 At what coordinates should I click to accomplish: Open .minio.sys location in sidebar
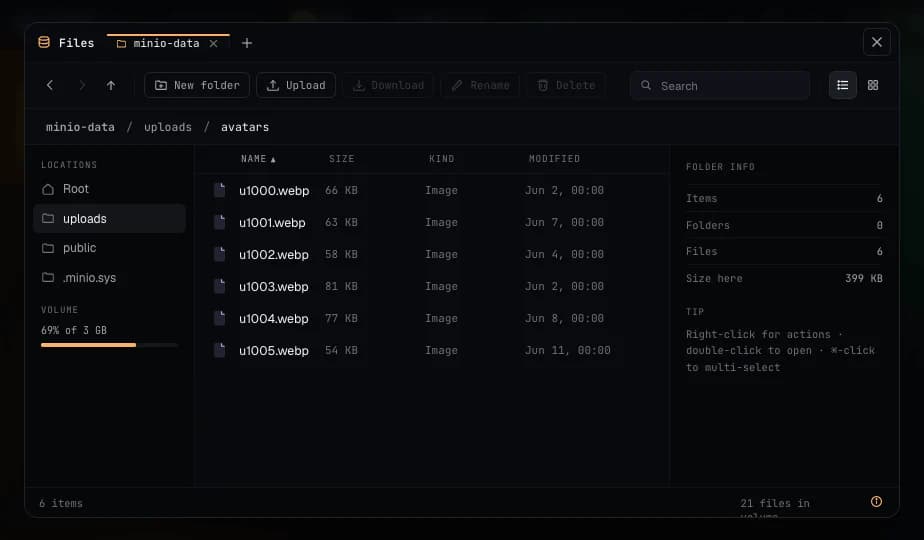coord(110,278)
